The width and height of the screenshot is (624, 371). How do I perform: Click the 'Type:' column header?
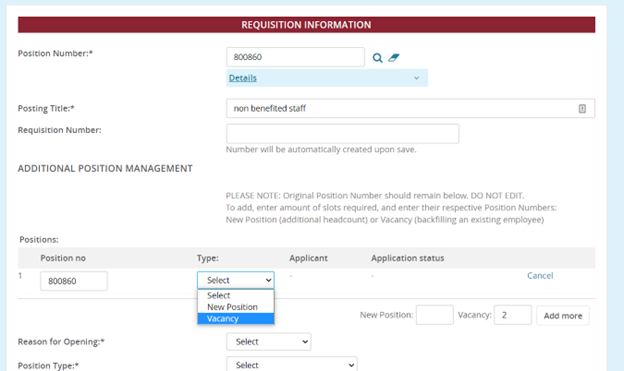(208, 258)
